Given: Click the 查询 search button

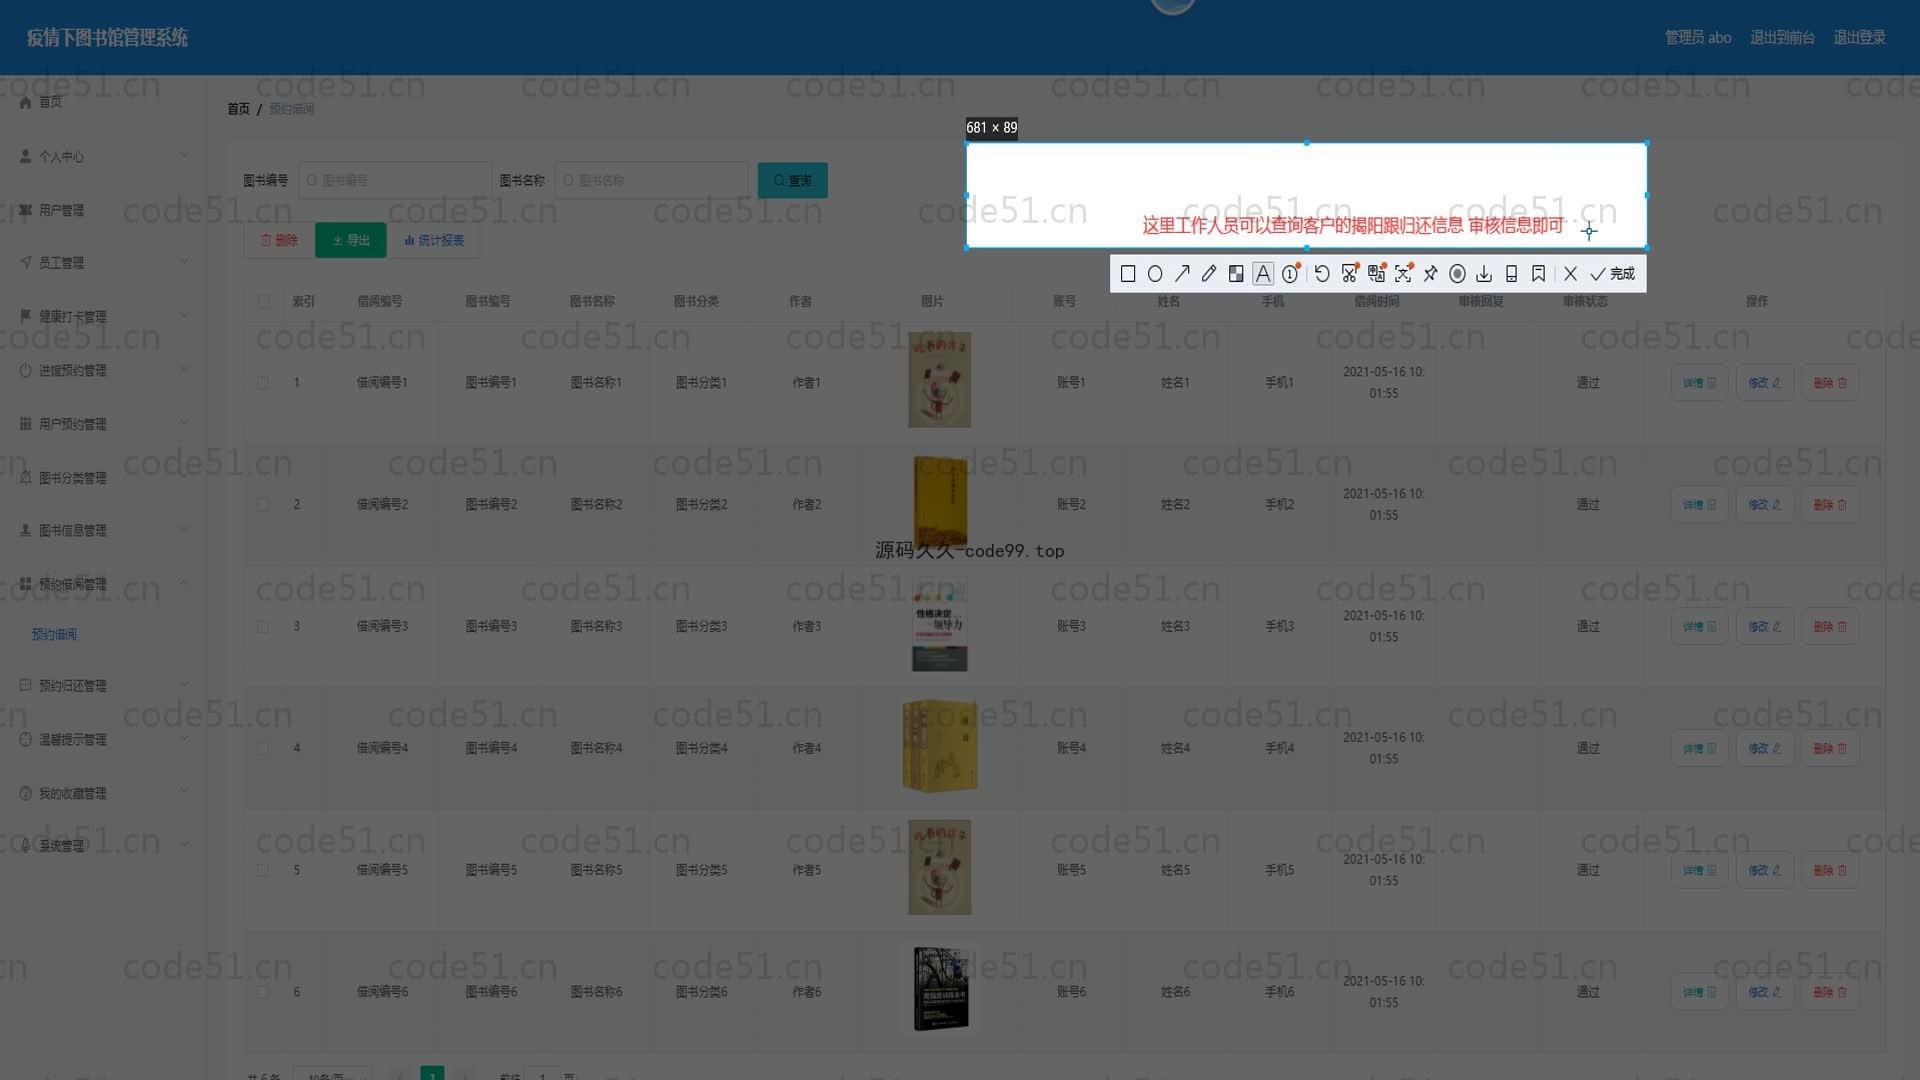Looking at the screenshot, I should click(x=792, y=181).
